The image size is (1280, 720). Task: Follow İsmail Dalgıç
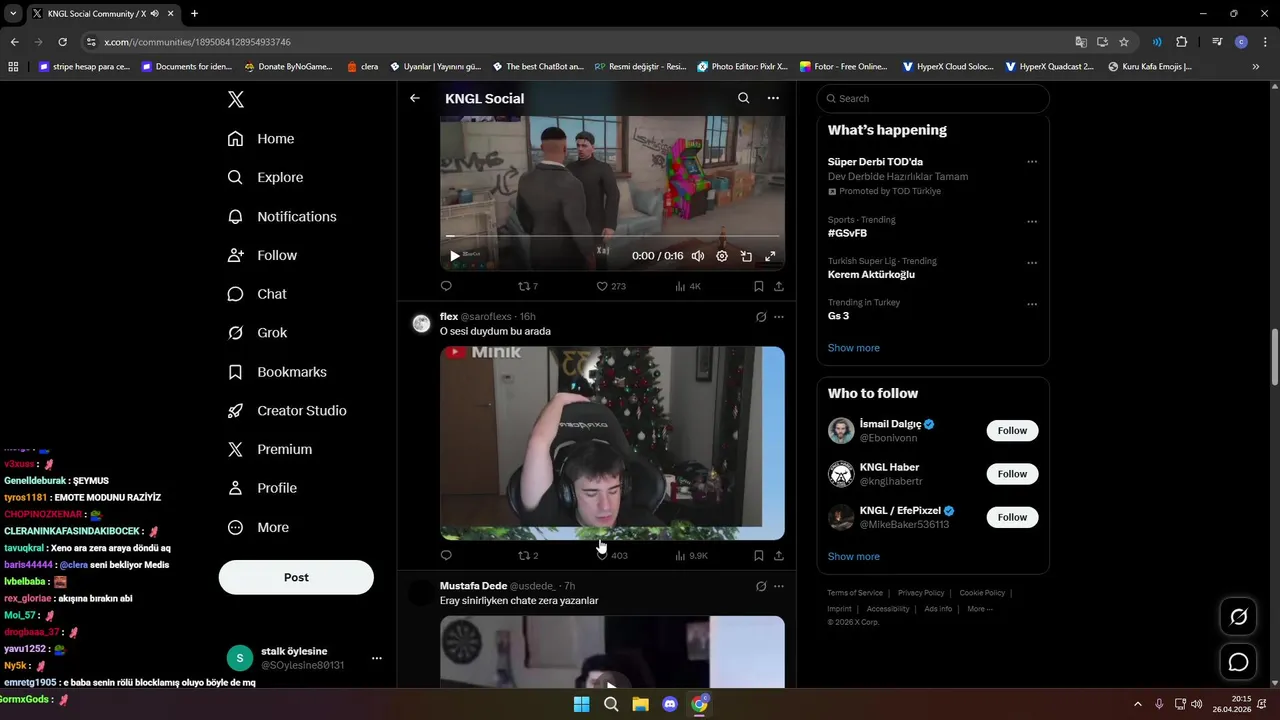(x=1012, y=431)
